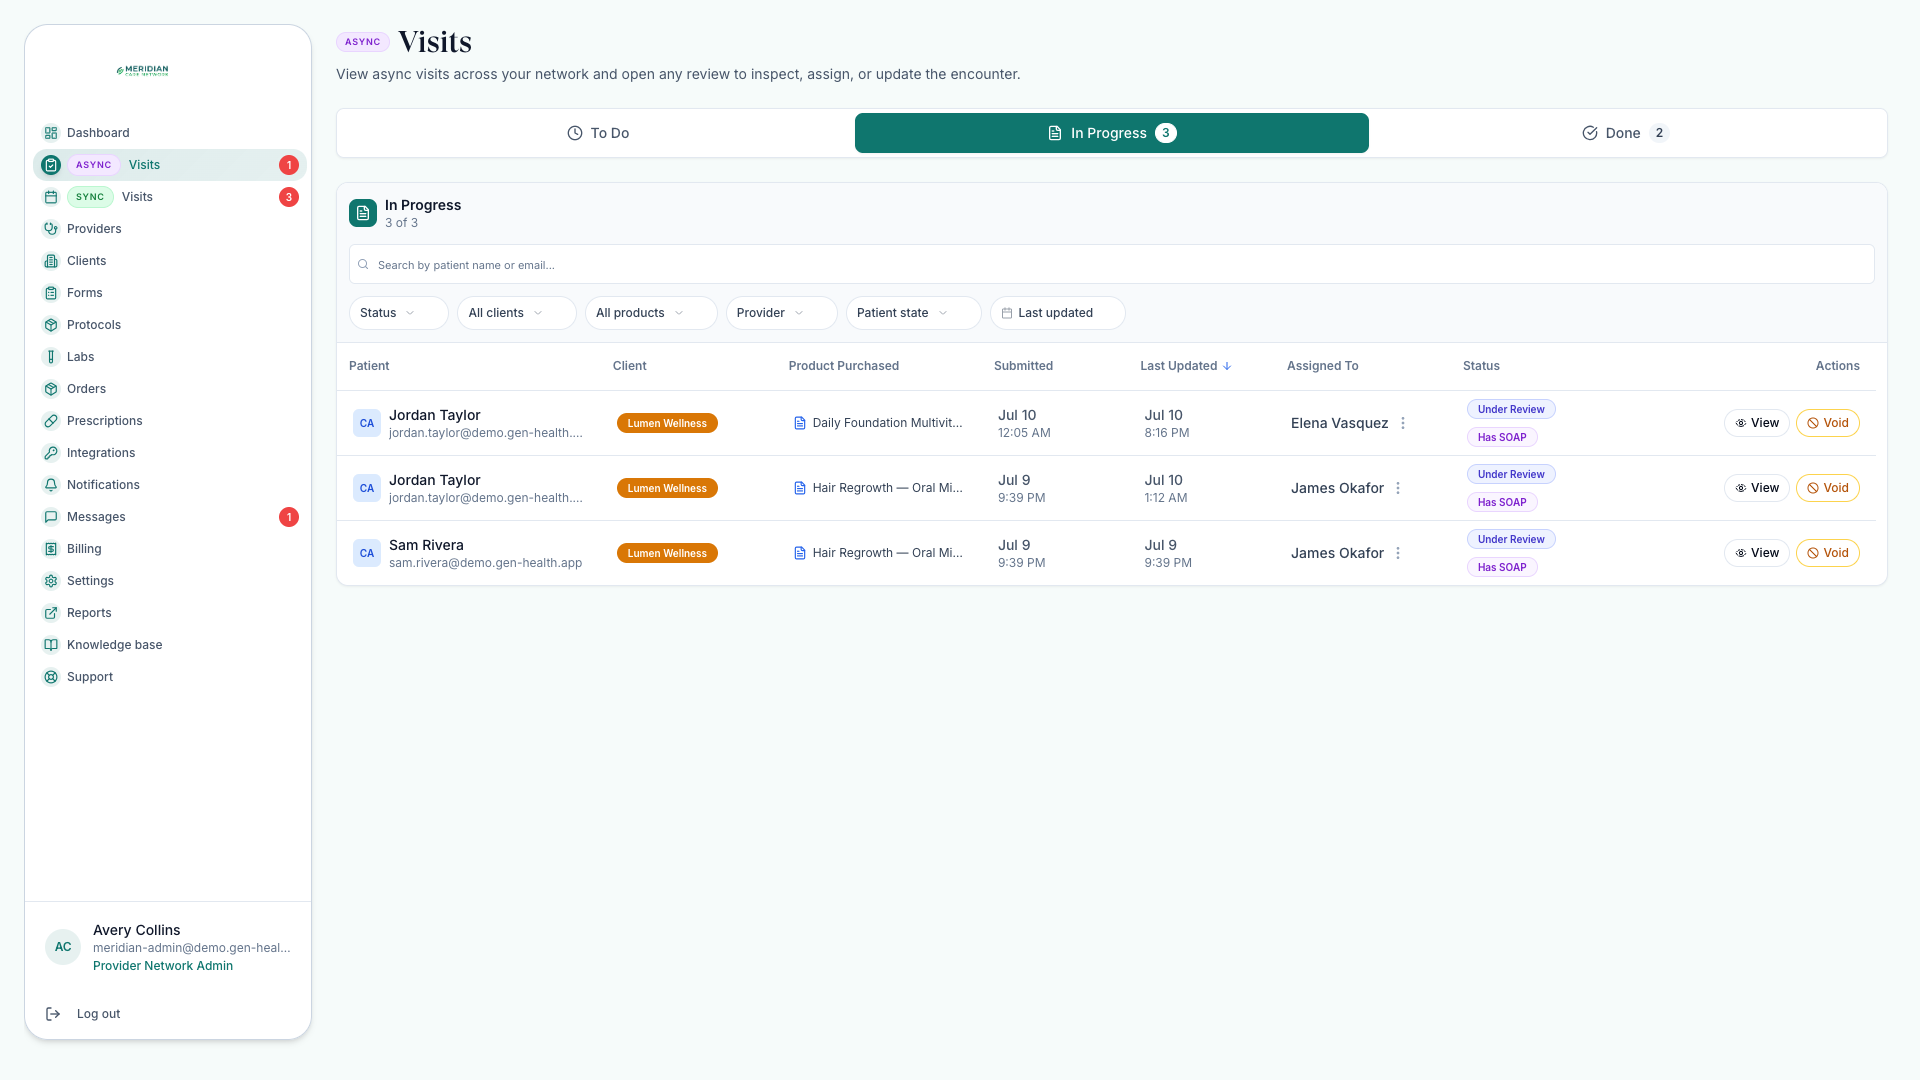This screenshot has width=1920, height=1080.
Task: Expand the All products filter
Action: click(x=650, y=313)
